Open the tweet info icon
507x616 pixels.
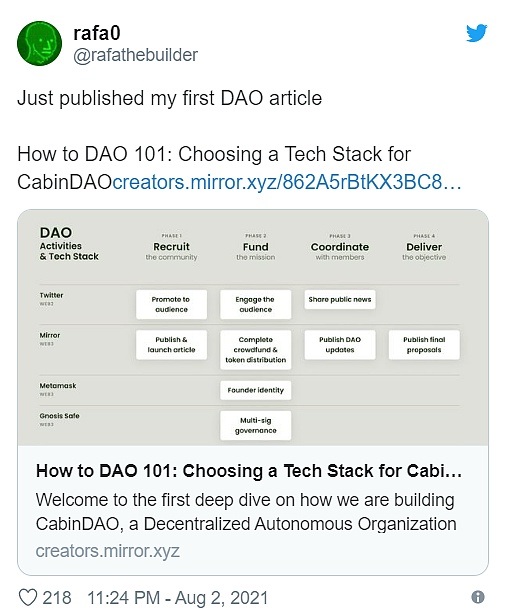[478, 598]
